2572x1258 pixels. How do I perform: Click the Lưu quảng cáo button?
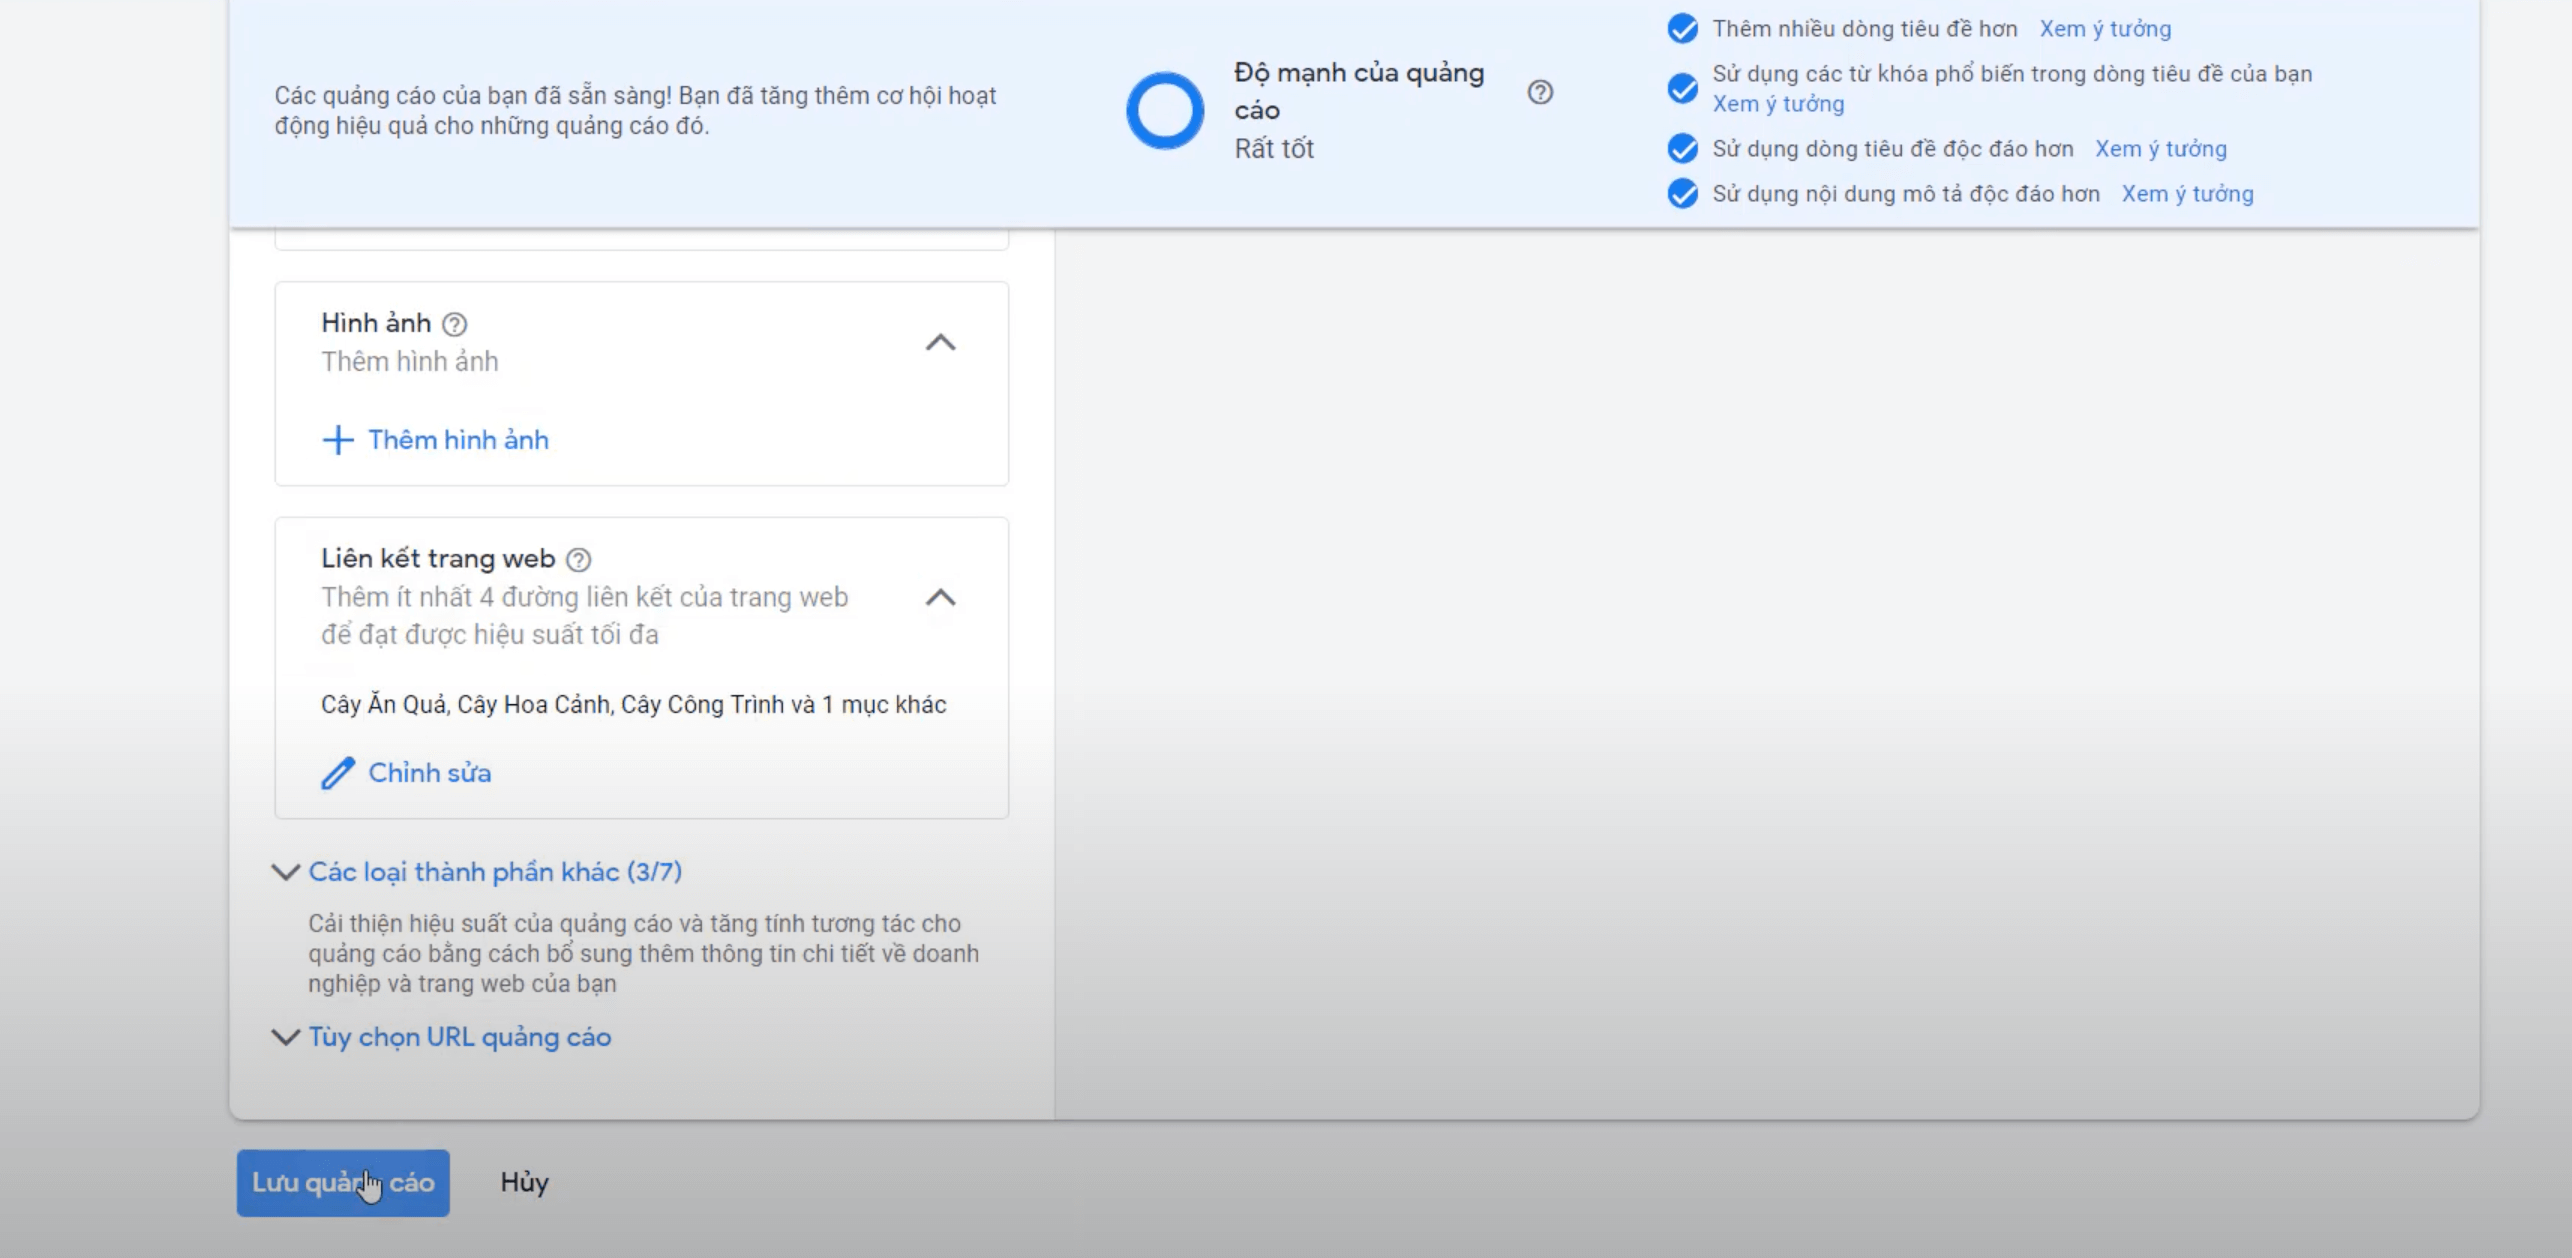[342, 1183]
